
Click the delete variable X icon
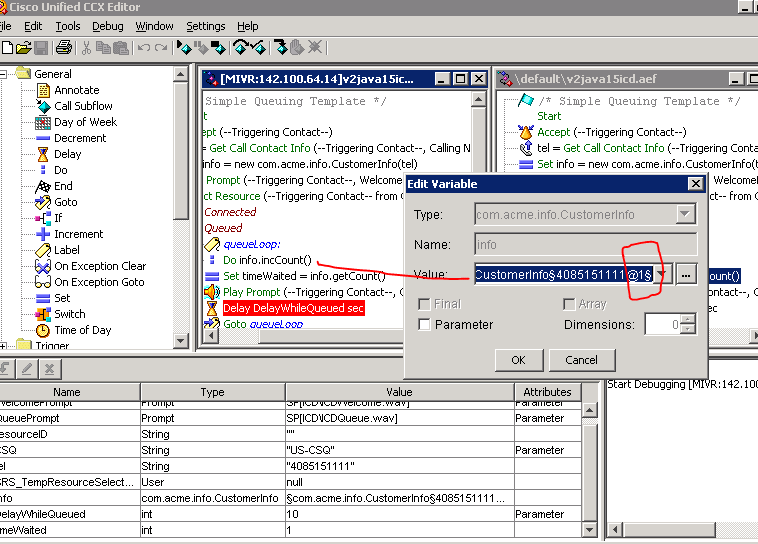pos(49,369)
